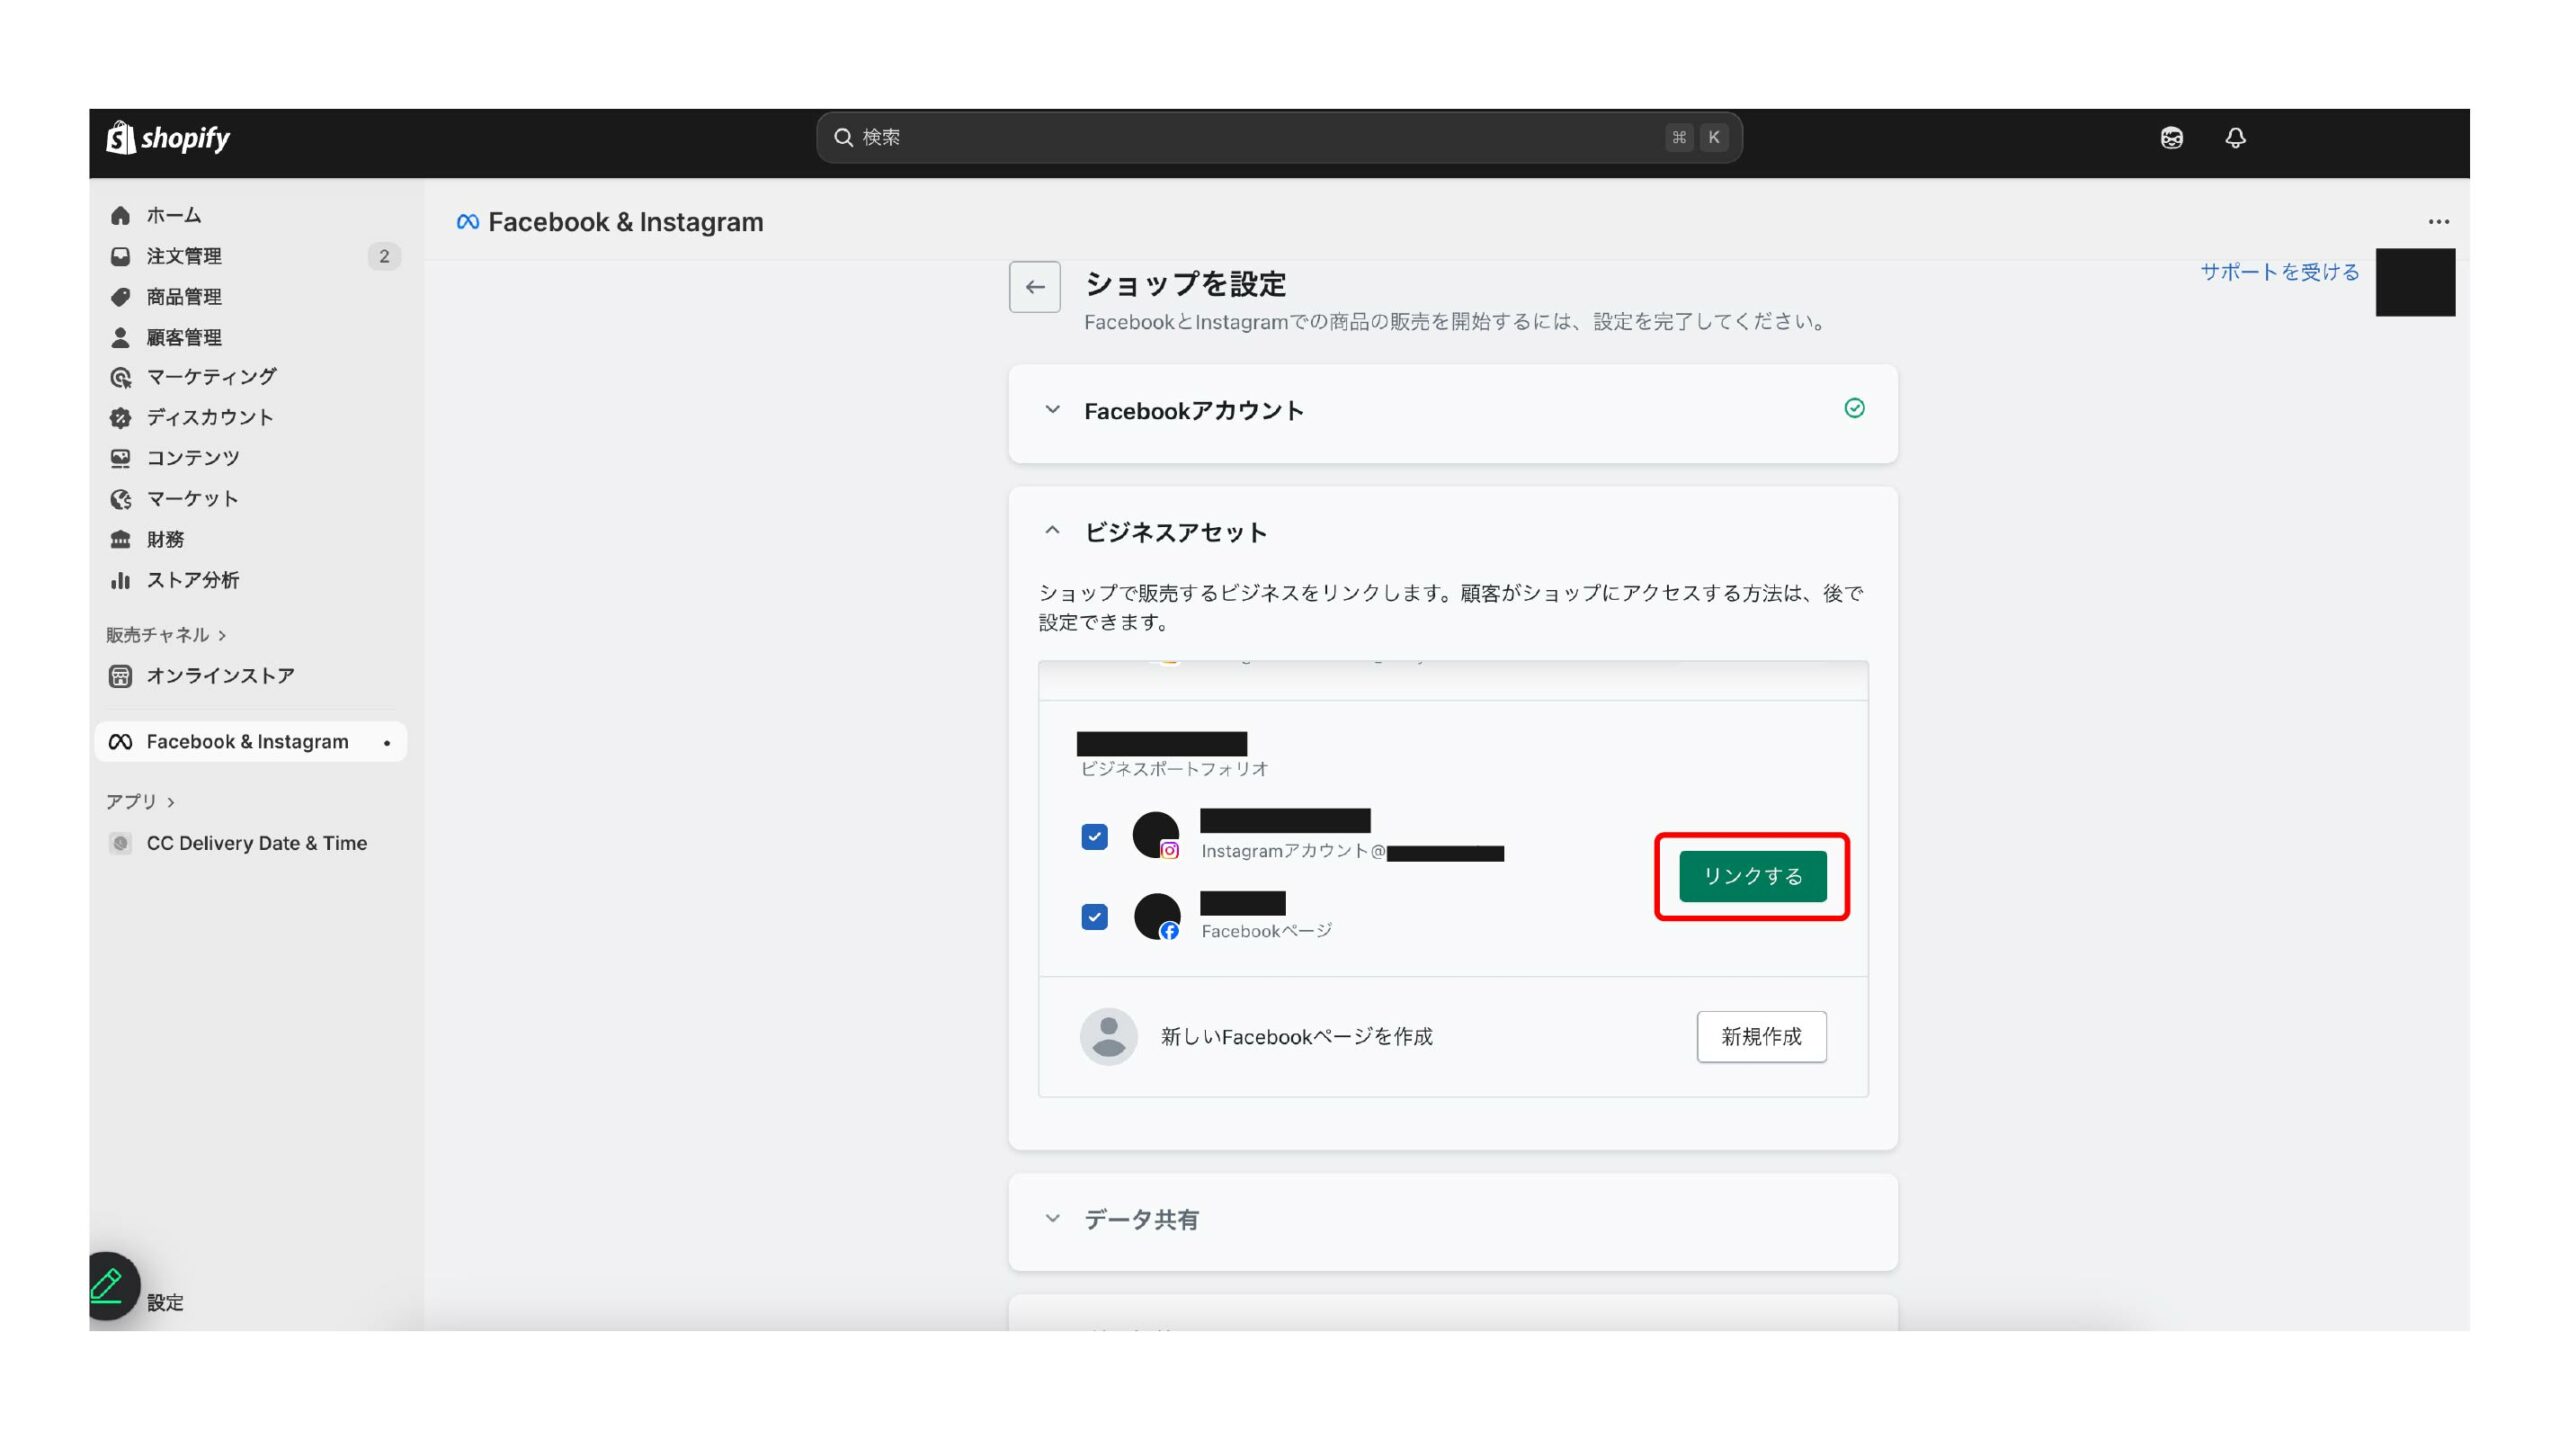Click the Instagram account avatar
This screenshot has width=2560, height=1440.
pyautogui.click(x=1156, y=835)
